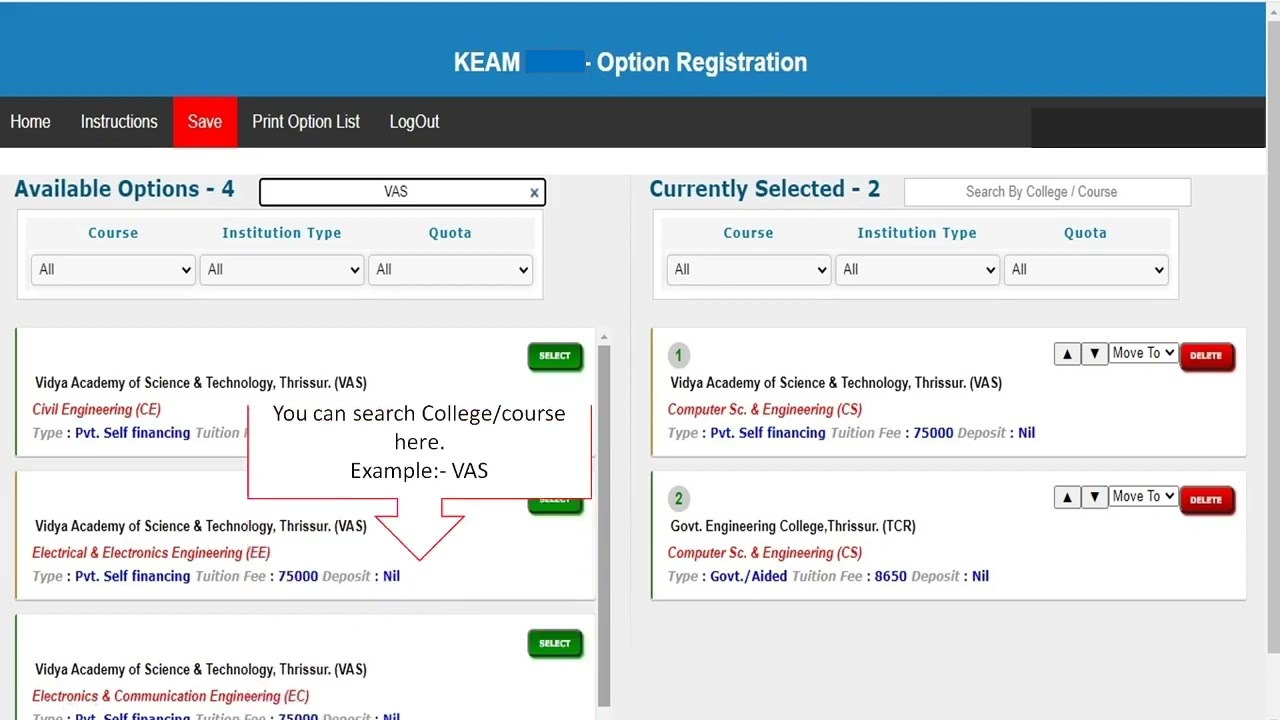
Task: Delete option 1 Vidya Academy Computer Science
Action: (1206, 356)
